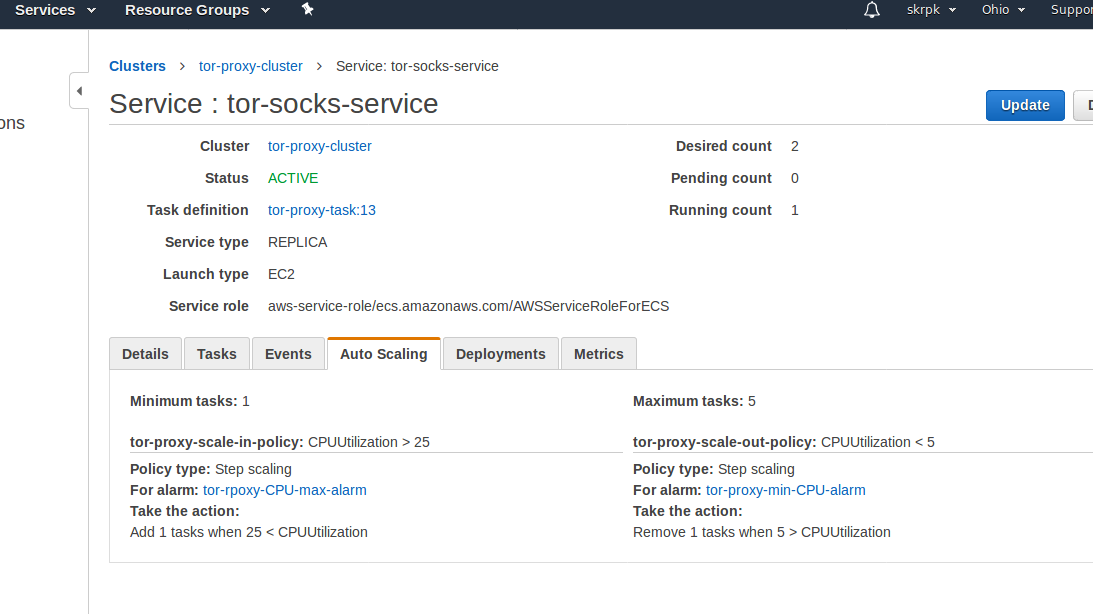The height and width of the screenshot is (614, 1093).
Task: Open the notifications bell
Action: point(872,10)
